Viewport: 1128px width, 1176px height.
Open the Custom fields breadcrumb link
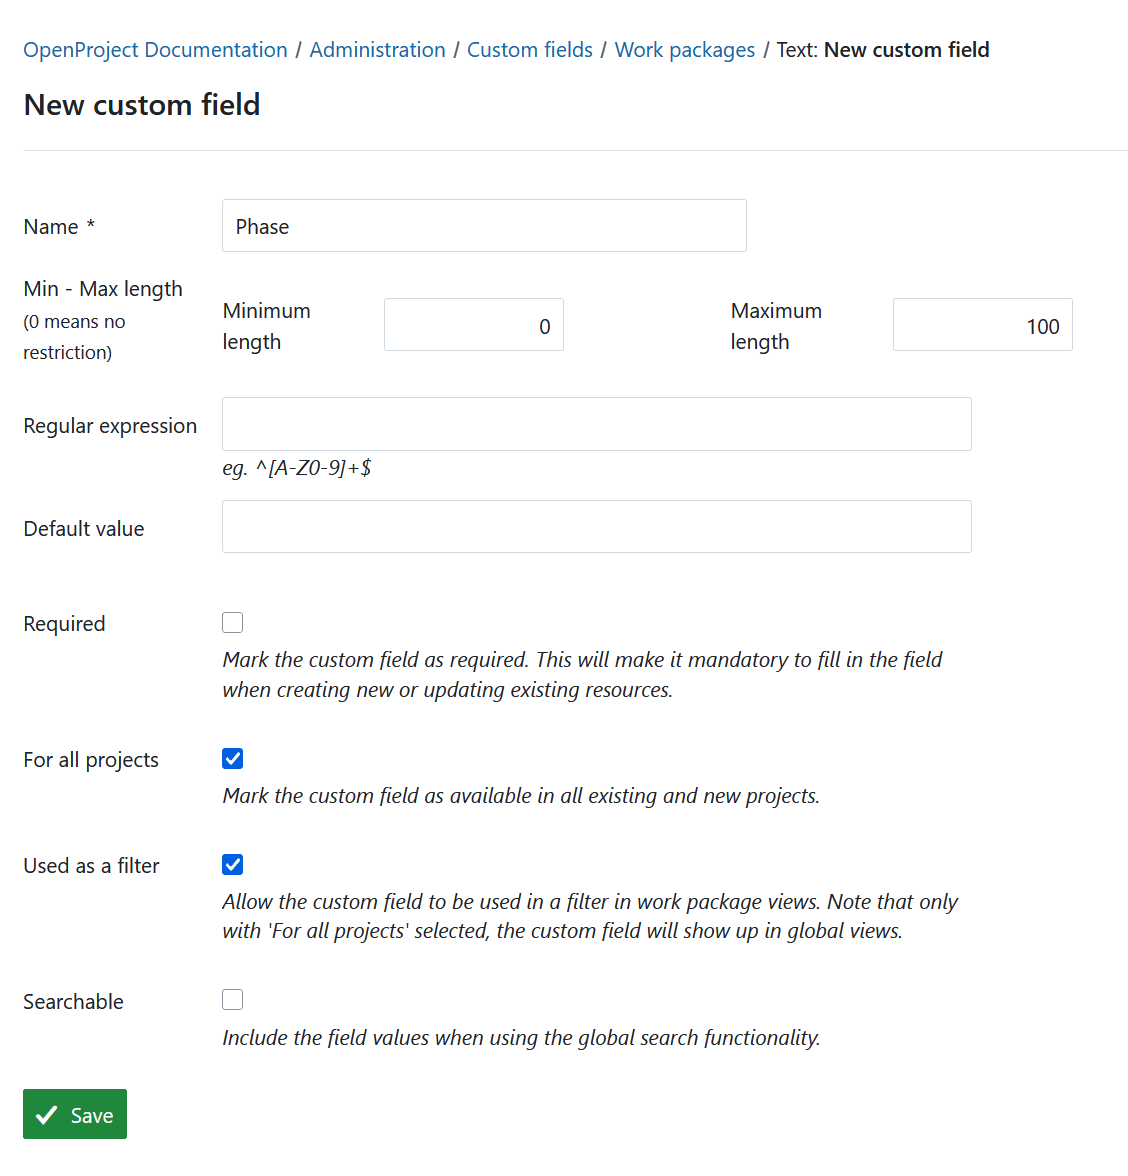pos(529,49)
